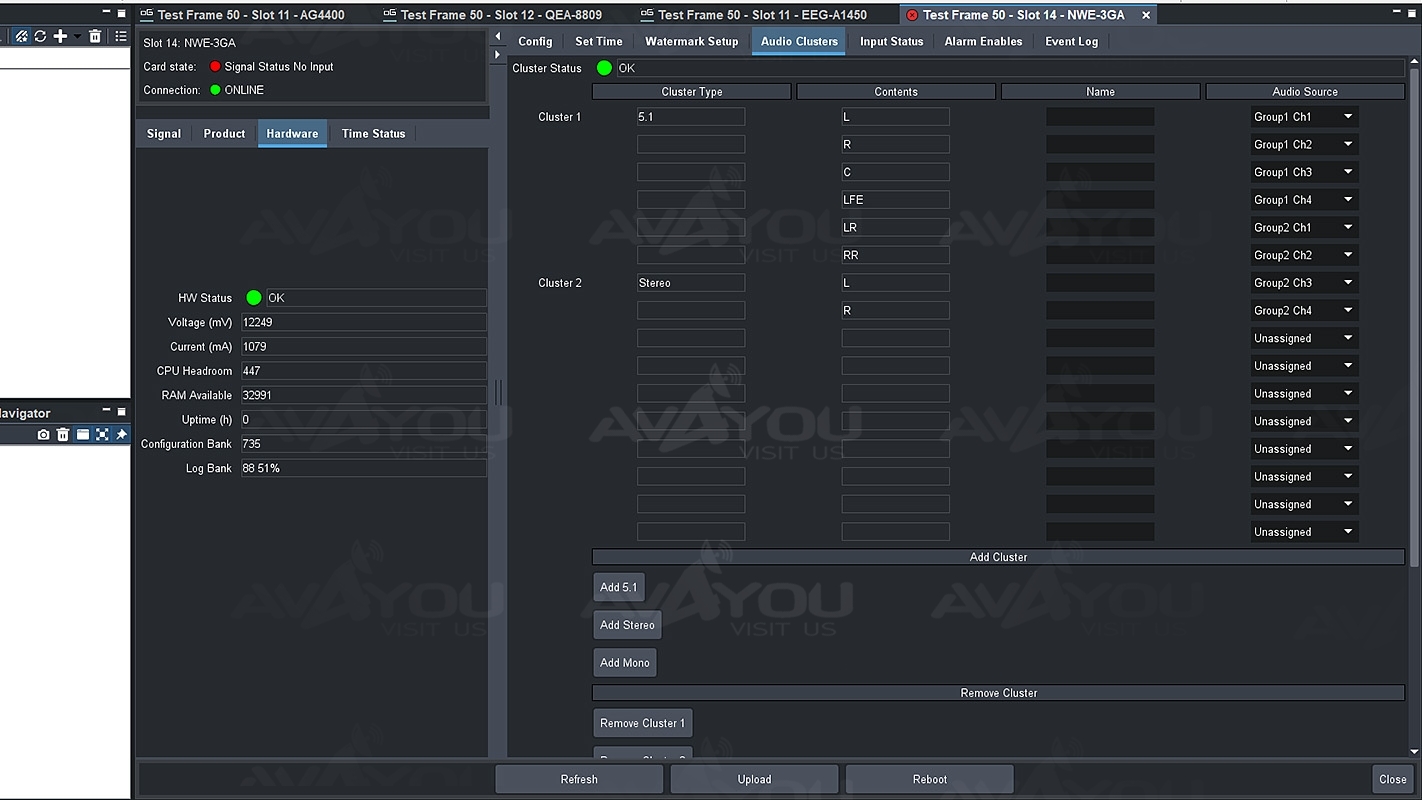Click the trash icon in top-left toolbar

[x=95, y=36]
